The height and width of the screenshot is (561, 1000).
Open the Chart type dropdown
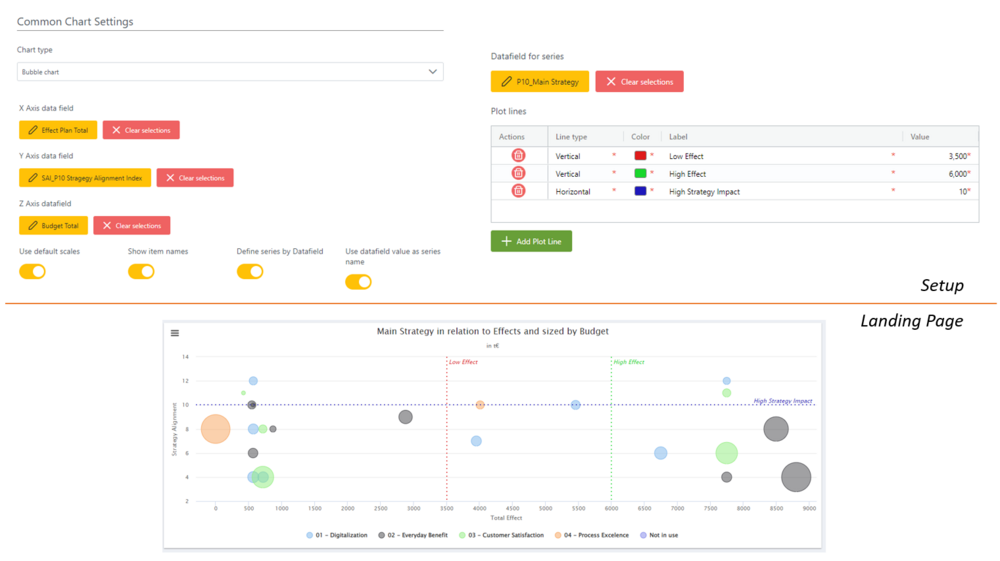[230, 72]
